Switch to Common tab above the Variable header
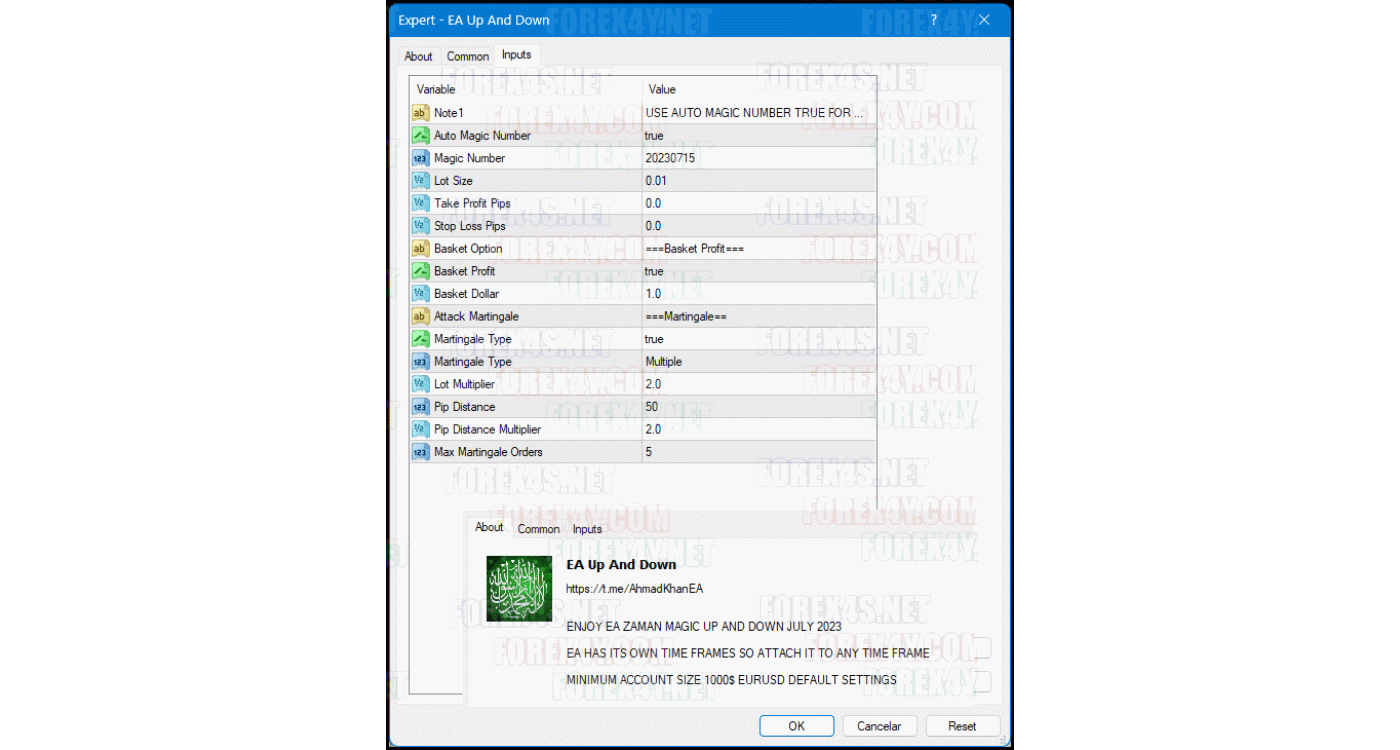This screenshot has width=1400, height=750. tap(468, 56)
